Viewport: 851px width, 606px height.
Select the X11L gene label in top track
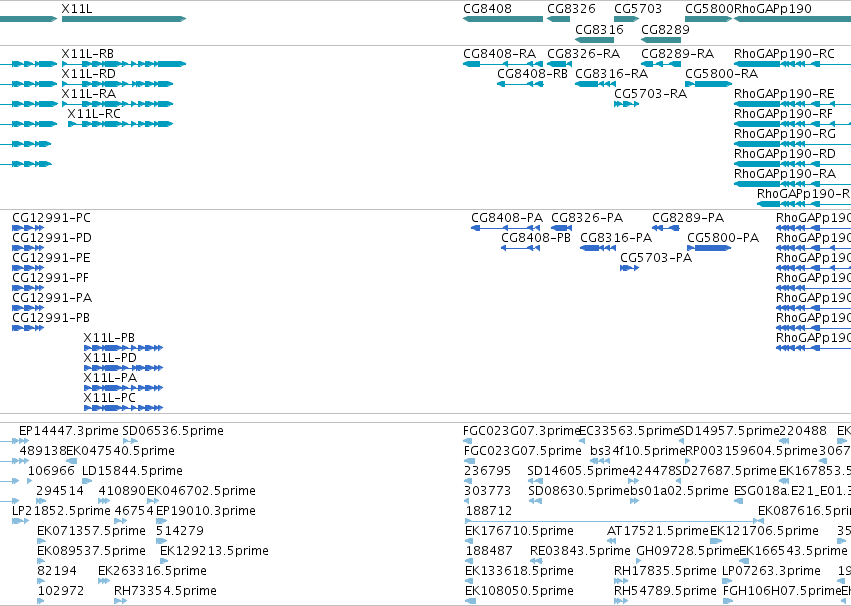pyautogui.click(x=77, y=9)
